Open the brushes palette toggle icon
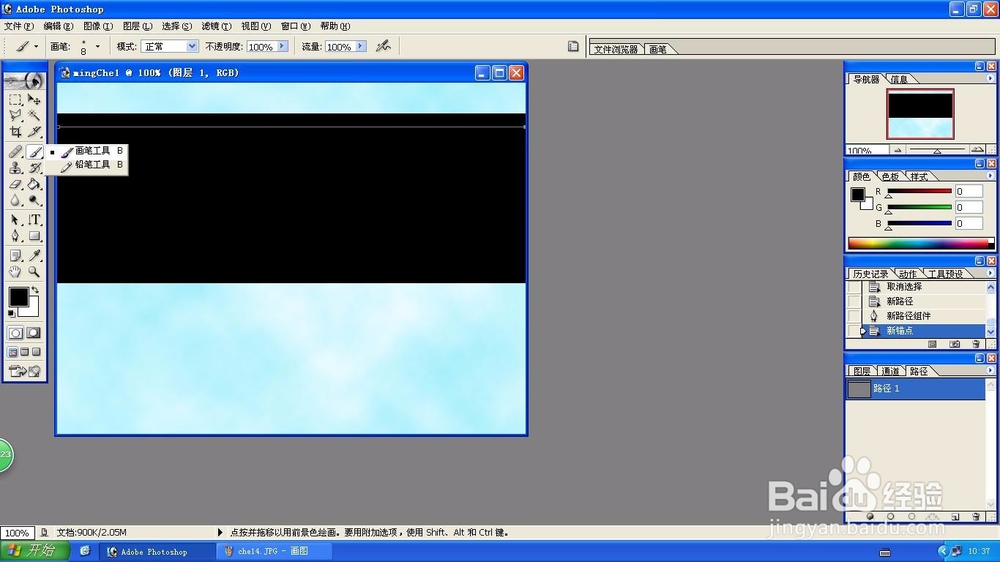Viewport: 1000px width, 562px height. coord(573,46)
